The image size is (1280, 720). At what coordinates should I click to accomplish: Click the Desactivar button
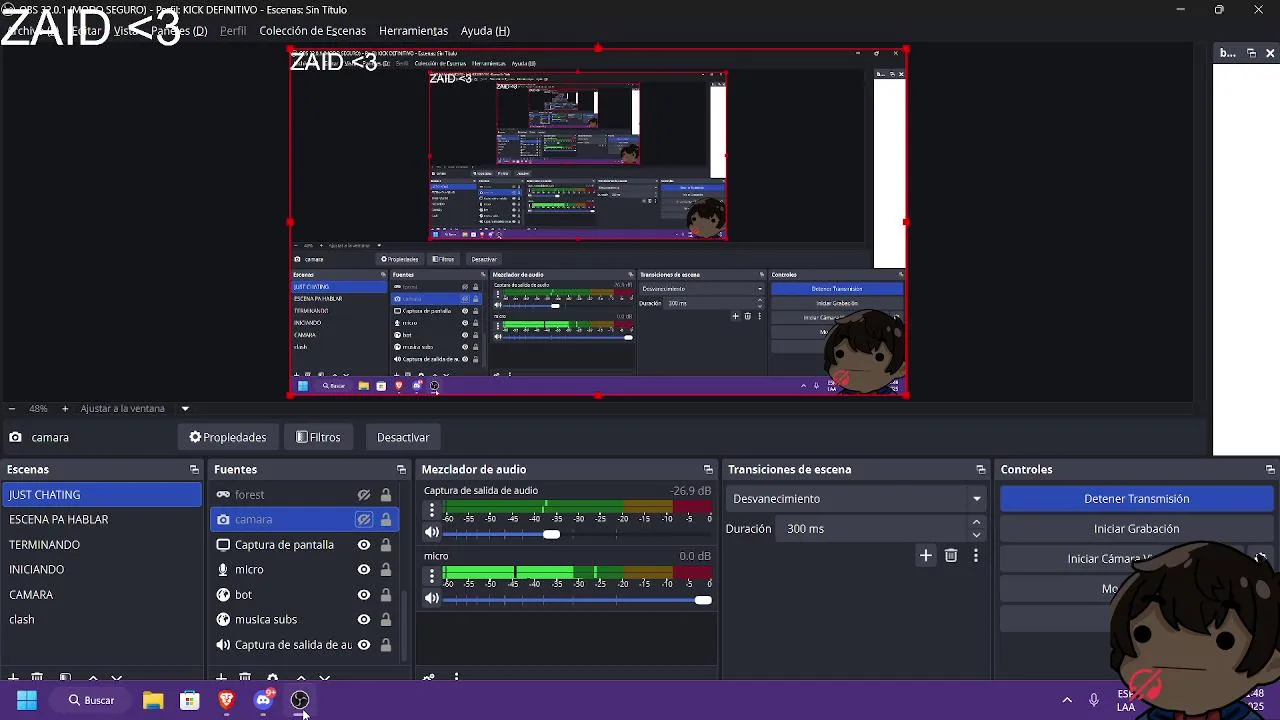point(403,437)
